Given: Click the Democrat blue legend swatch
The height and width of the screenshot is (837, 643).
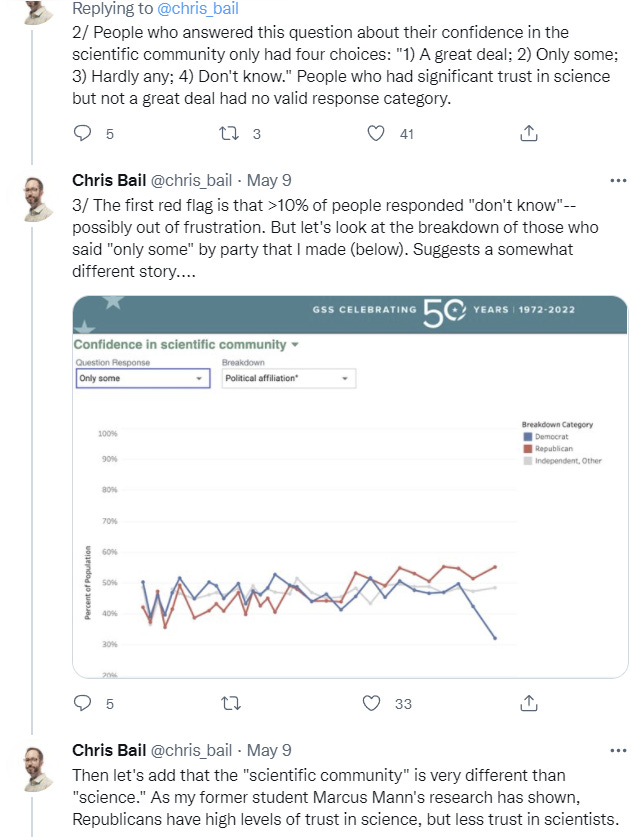Looking at the screenshot, I should 528,437.
